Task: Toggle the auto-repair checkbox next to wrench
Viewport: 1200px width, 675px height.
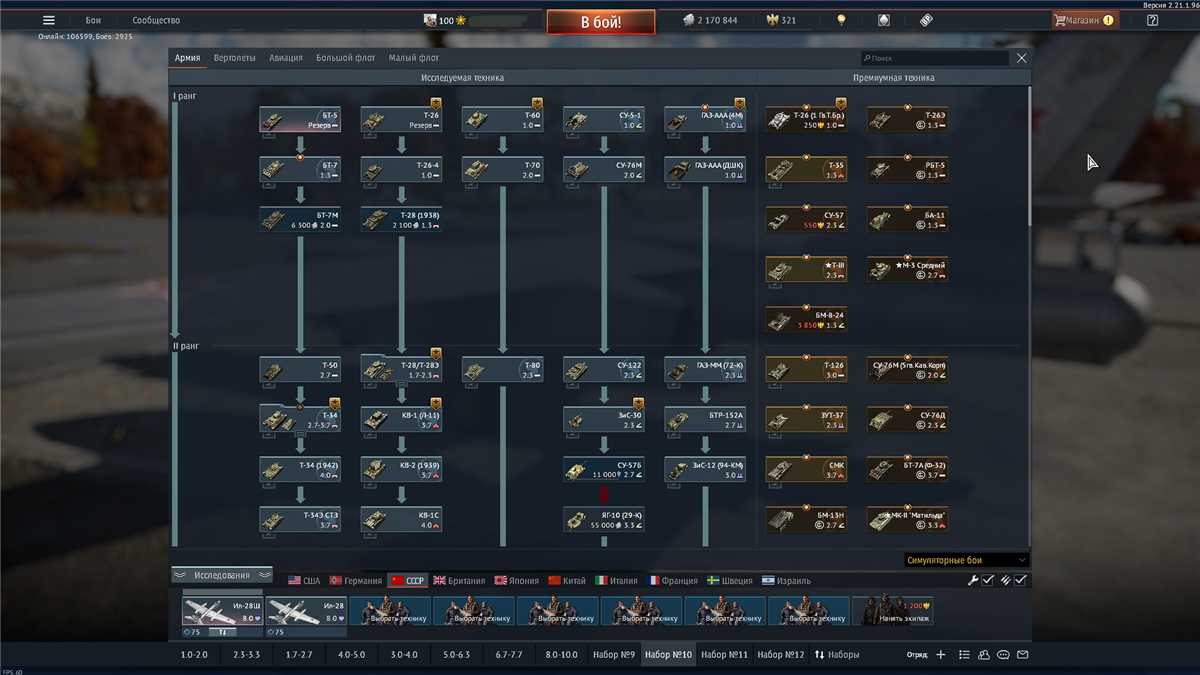Action: pyautogui.click(x=988, y=580)
